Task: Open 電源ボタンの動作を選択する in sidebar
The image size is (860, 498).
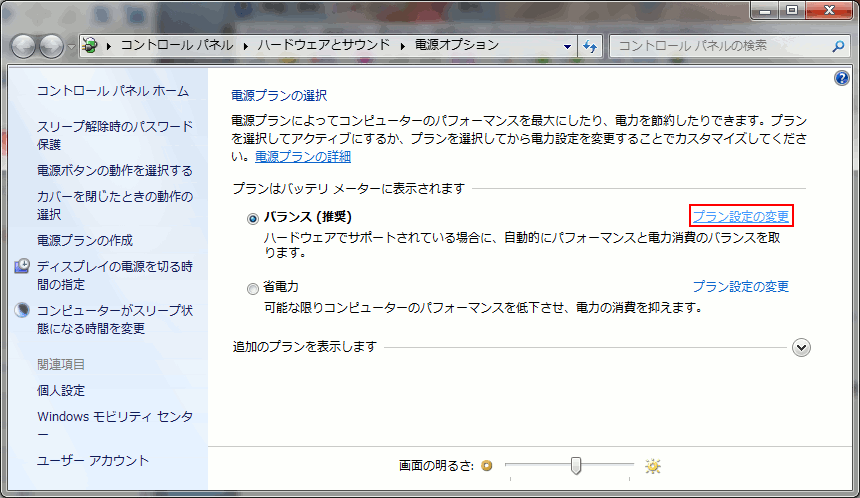Action: pyautogui.click(x=115, y=171)
